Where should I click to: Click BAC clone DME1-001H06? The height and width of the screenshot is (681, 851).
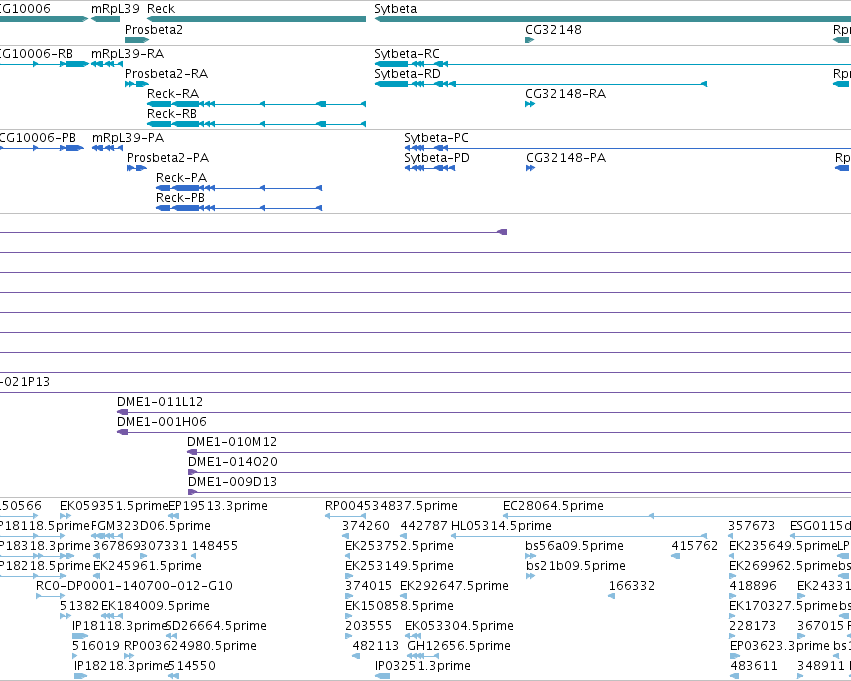tap(162, 422)
